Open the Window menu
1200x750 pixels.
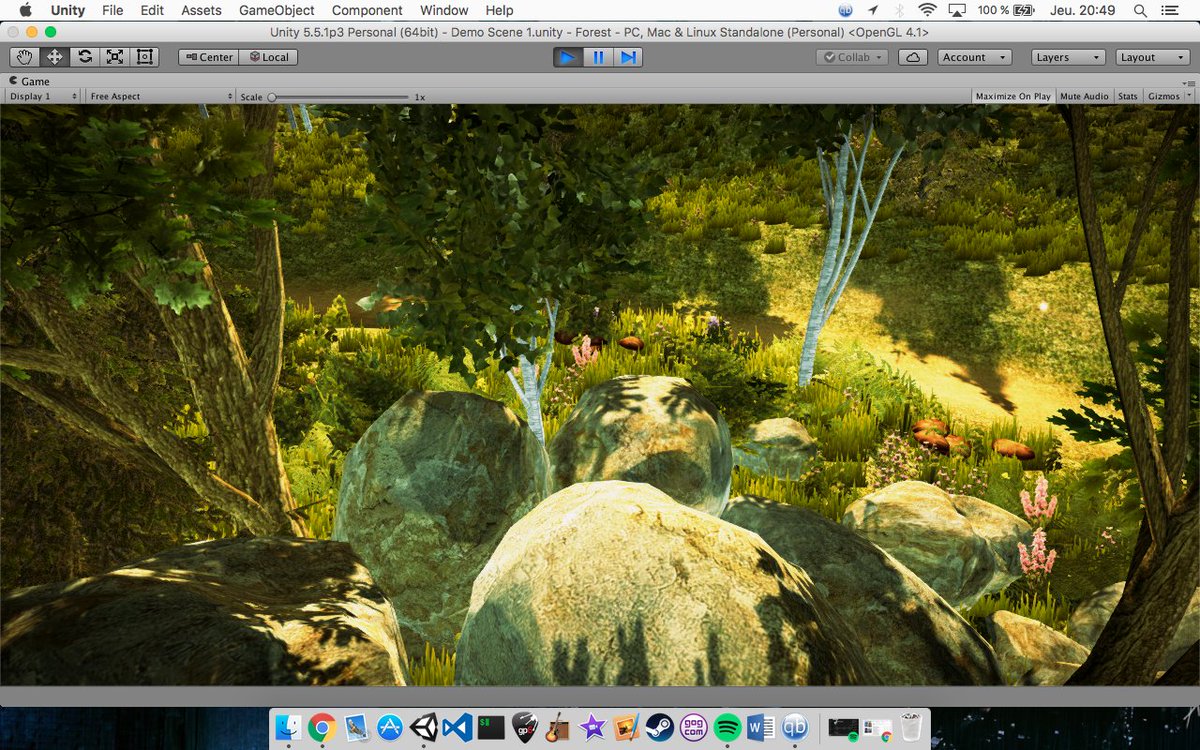click(444, 10)
